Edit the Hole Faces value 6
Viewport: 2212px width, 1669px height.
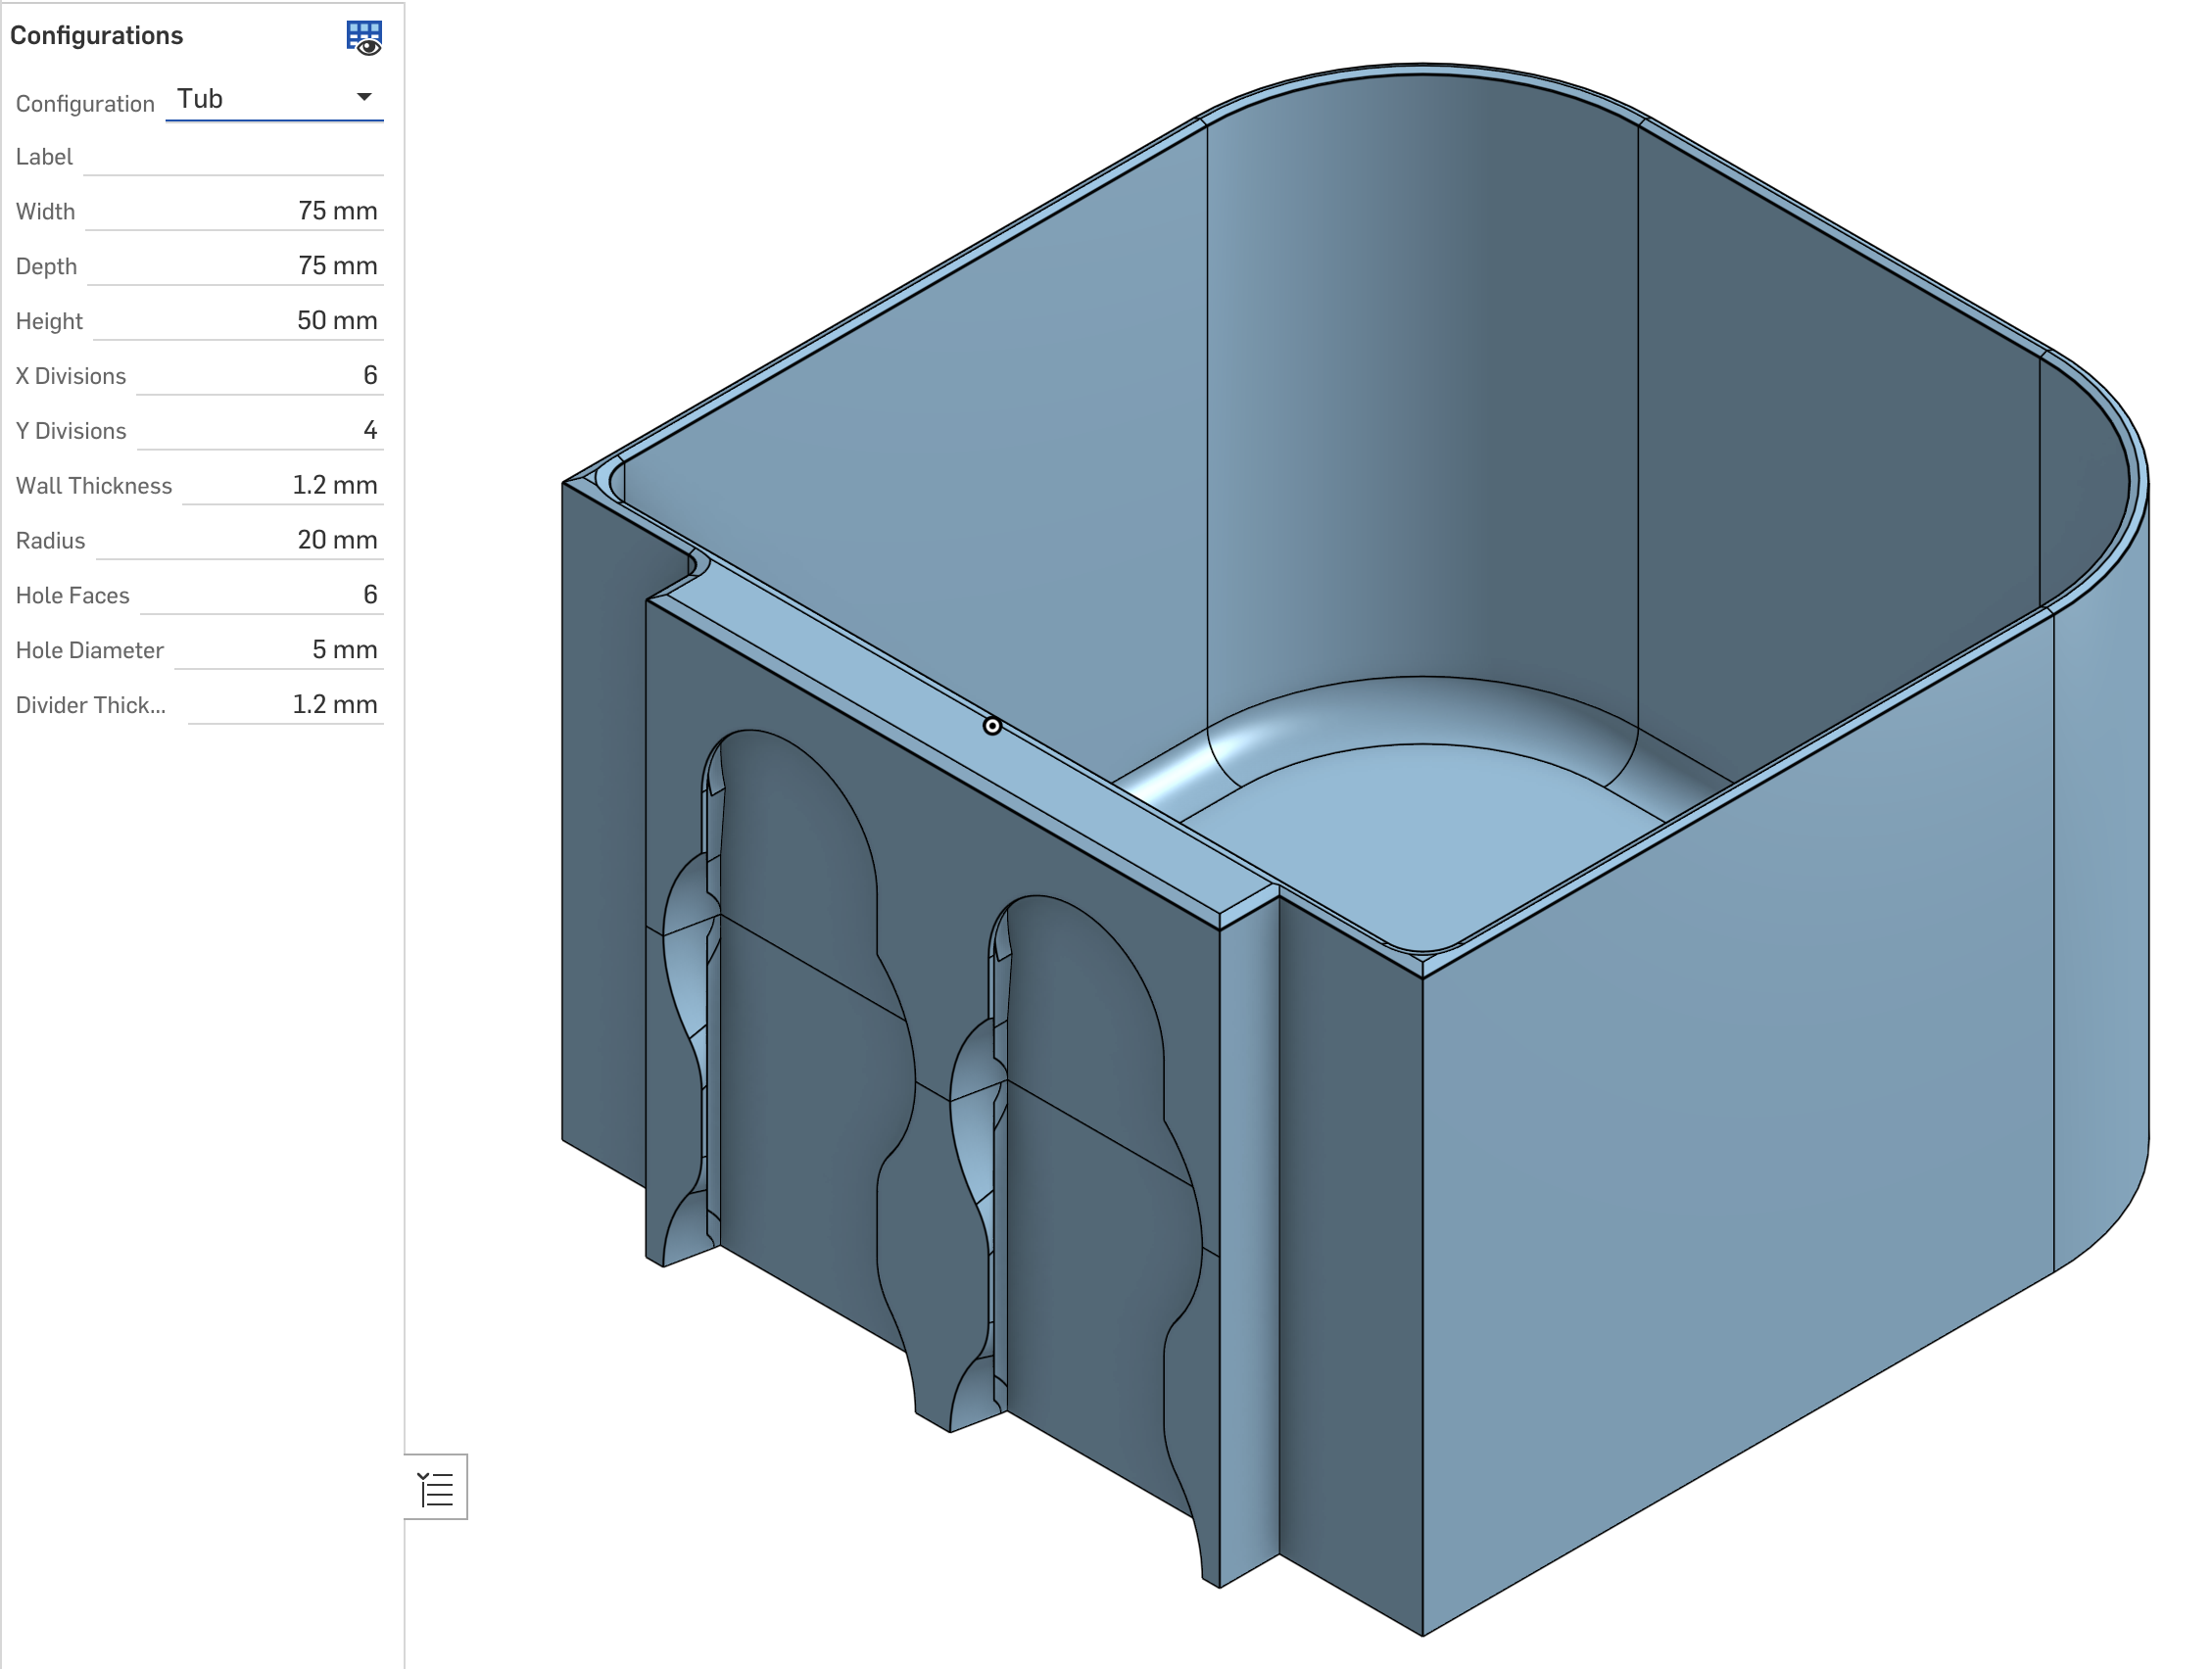pos(262,596)
